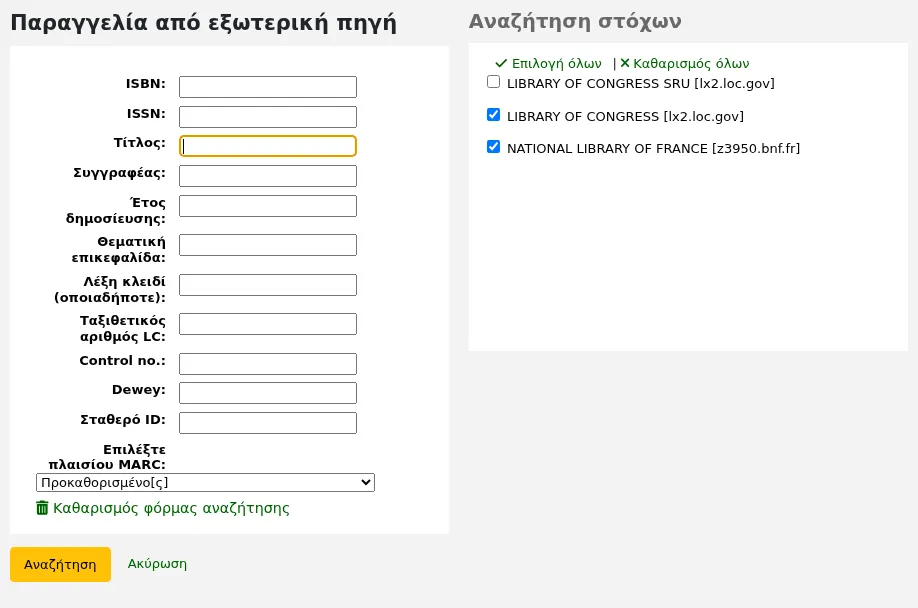The width and height of the screenshot is (918, 608).
Task: Focus the ISSN input field
Action: point(268,116)
